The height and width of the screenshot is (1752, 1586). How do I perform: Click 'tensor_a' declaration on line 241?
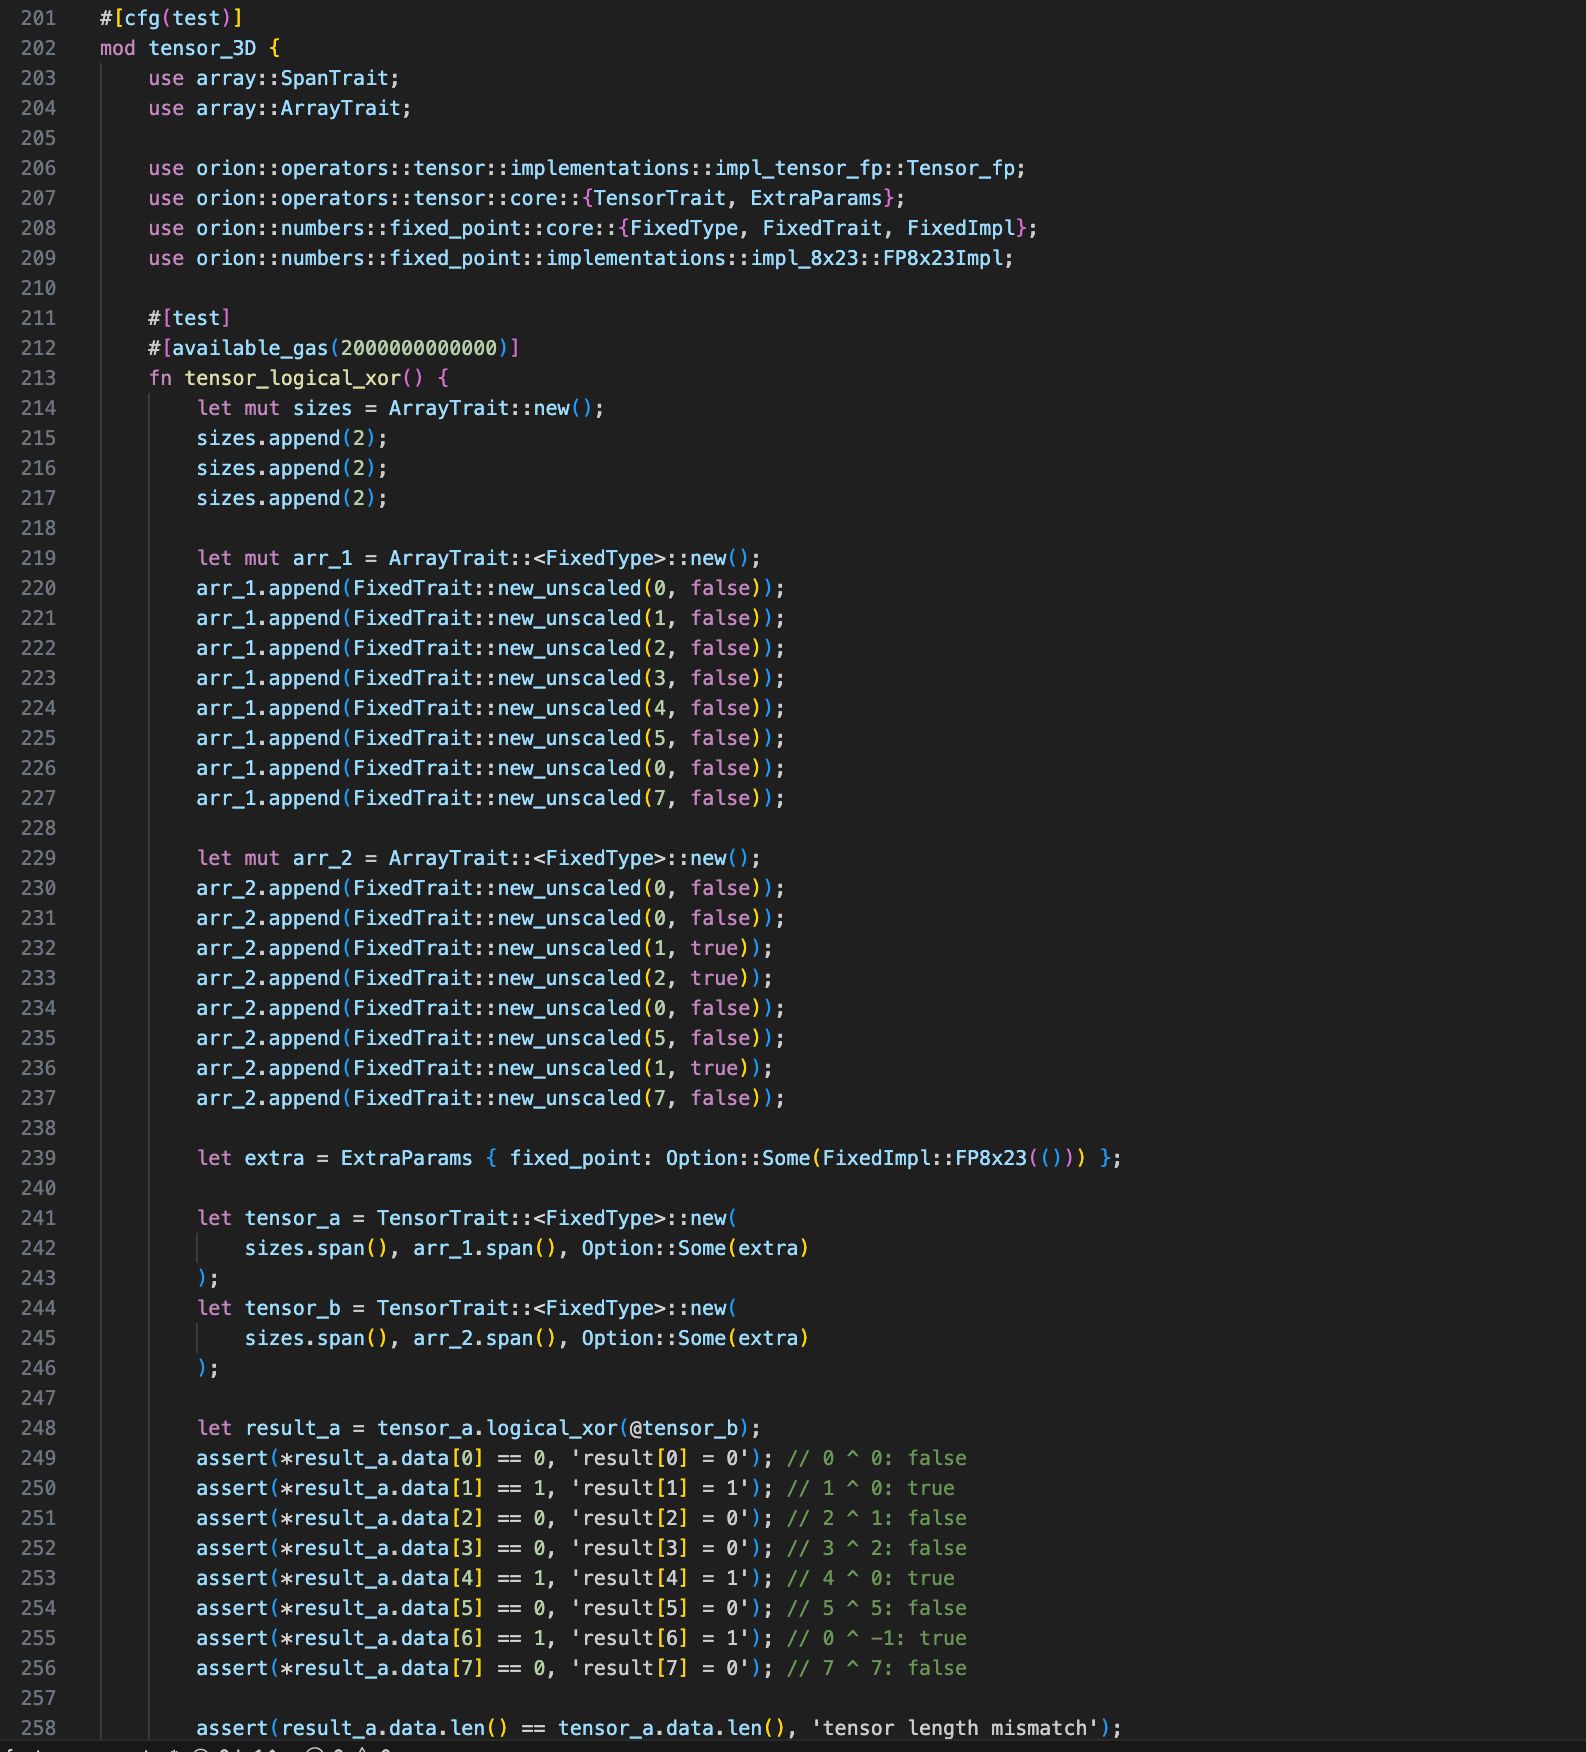292,1218
